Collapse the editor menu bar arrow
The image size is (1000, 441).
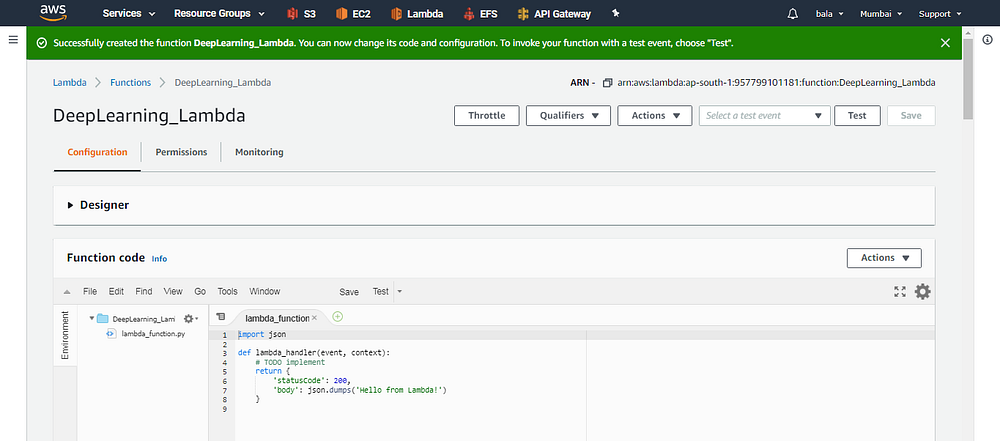(67, 292)
